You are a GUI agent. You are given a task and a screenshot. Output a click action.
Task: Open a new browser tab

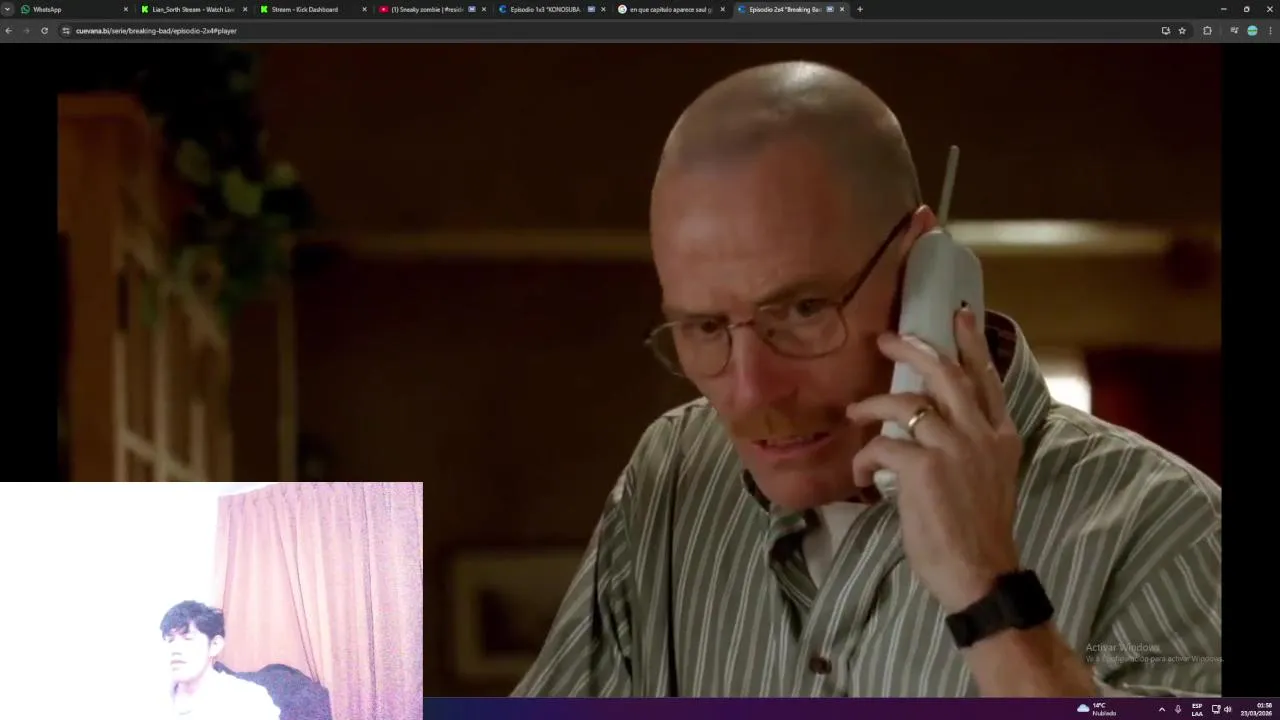click(860, 9)
